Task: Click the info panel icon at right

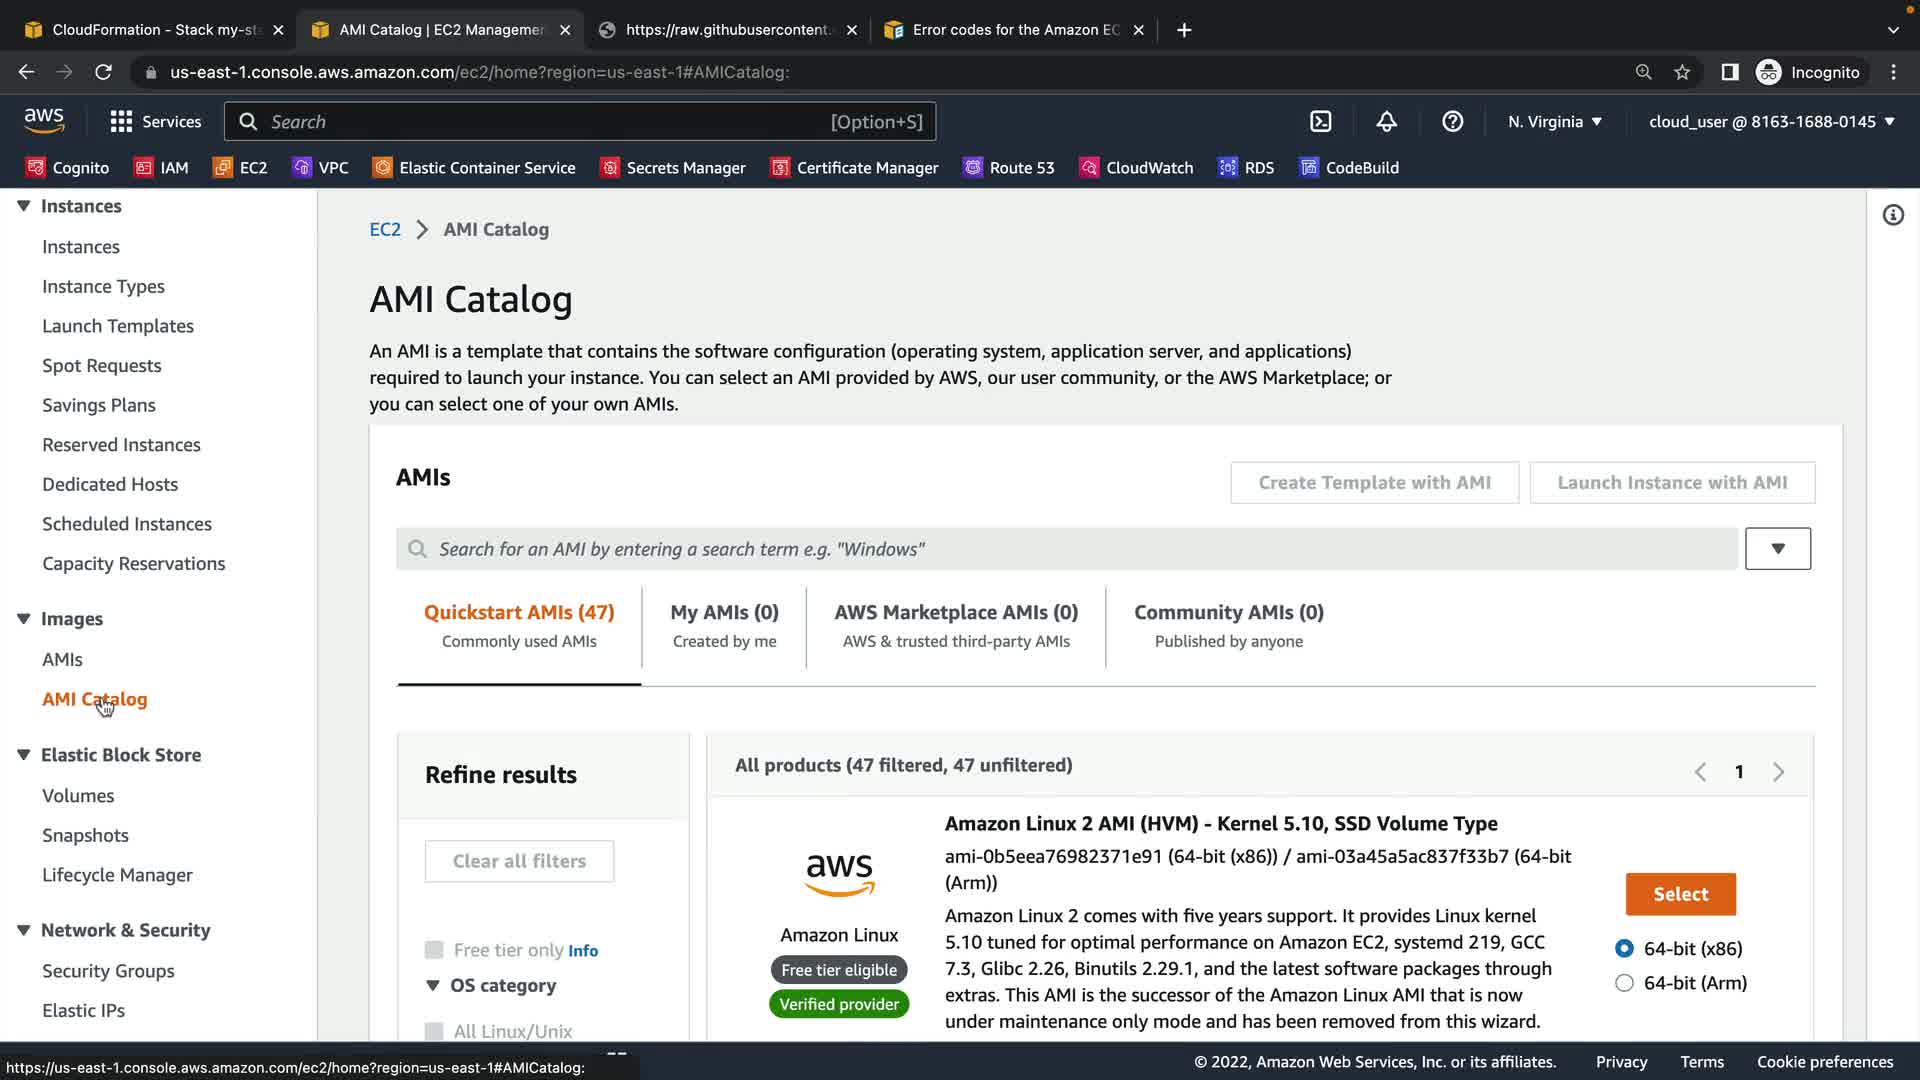Action: 1892,215
